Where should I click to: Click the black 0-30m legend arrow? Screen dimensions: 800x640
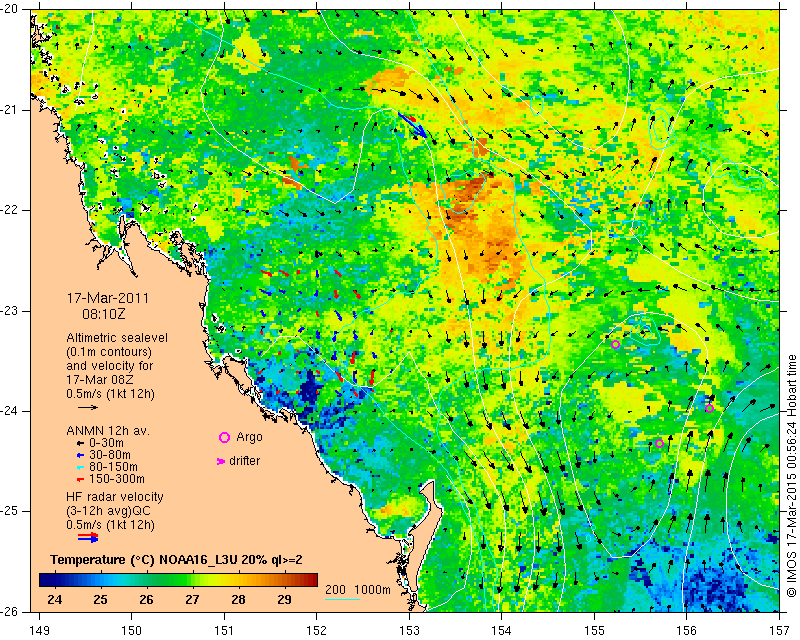point(80,443)
